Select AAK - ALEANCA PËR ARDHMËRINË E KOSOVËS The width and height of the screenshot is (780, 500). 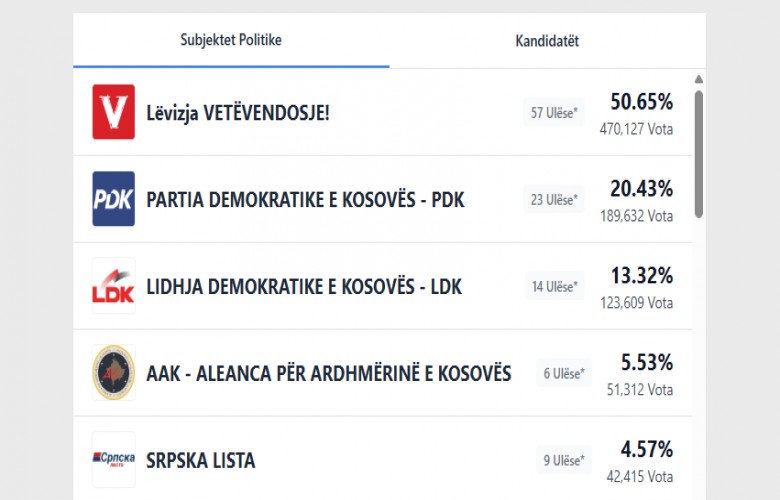(328, 374)
